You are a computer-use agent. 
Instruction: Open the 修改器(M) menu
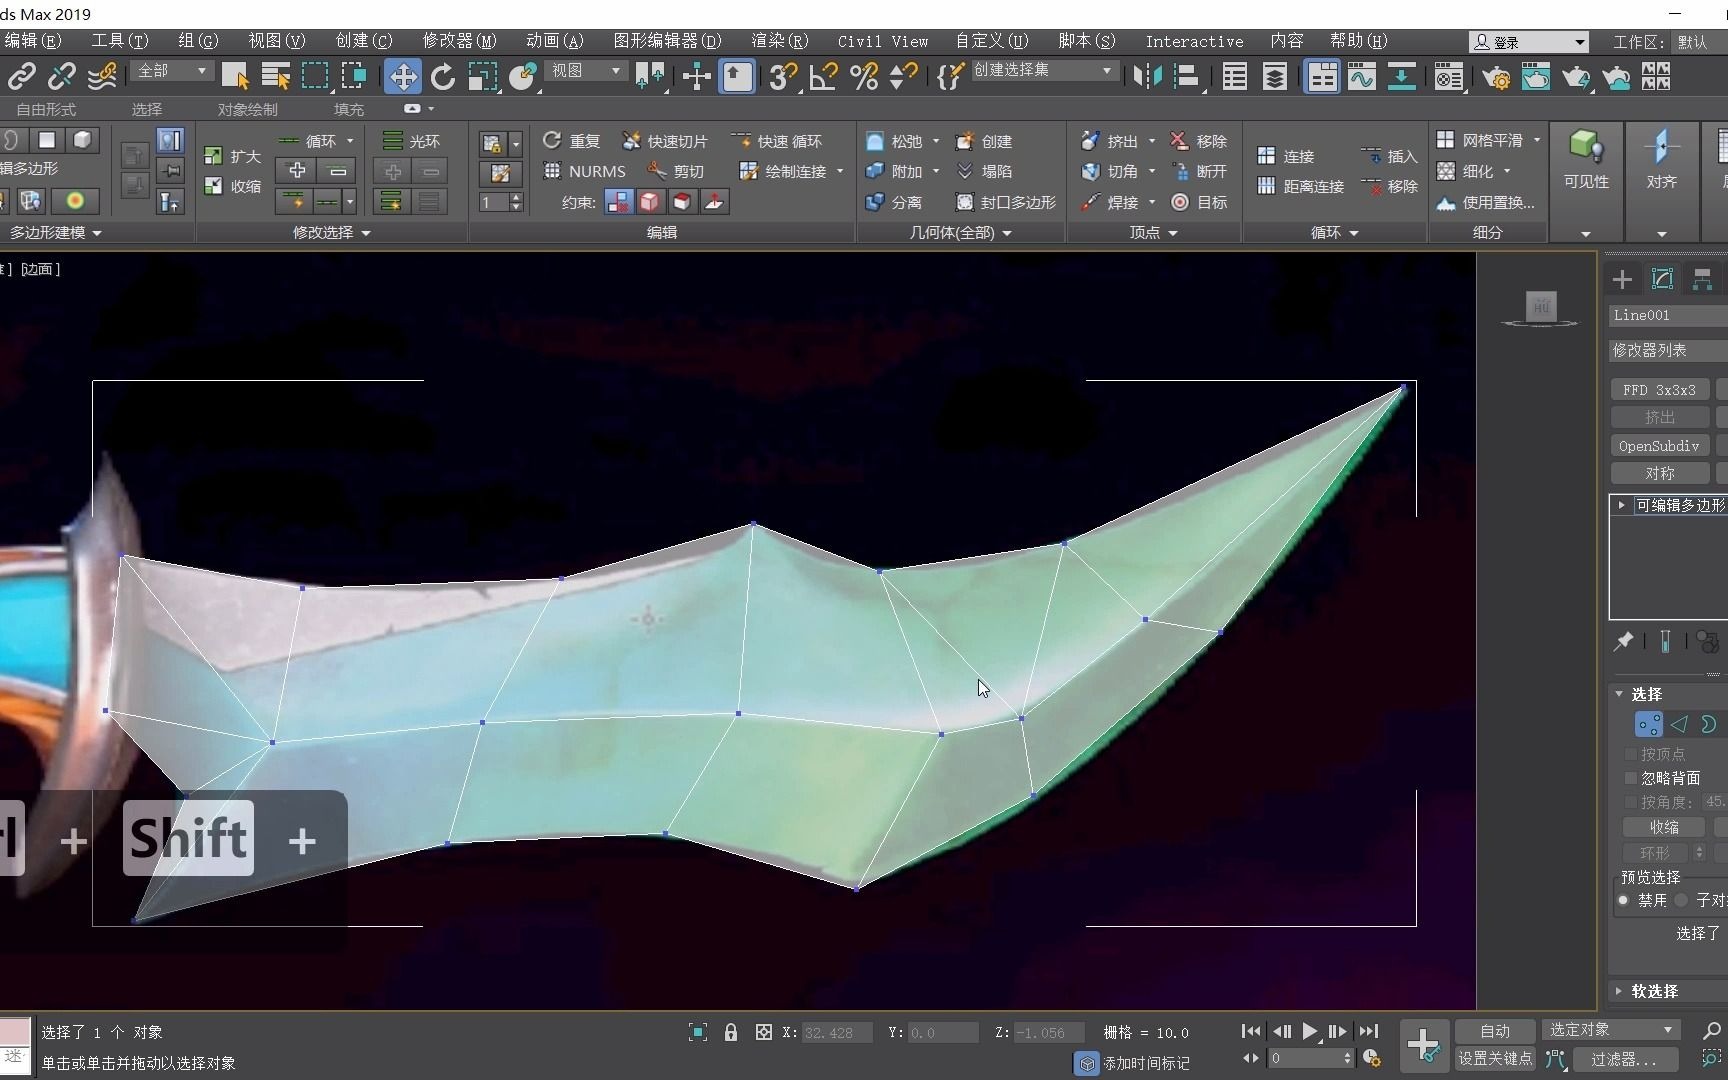click(x=459, y=41)
